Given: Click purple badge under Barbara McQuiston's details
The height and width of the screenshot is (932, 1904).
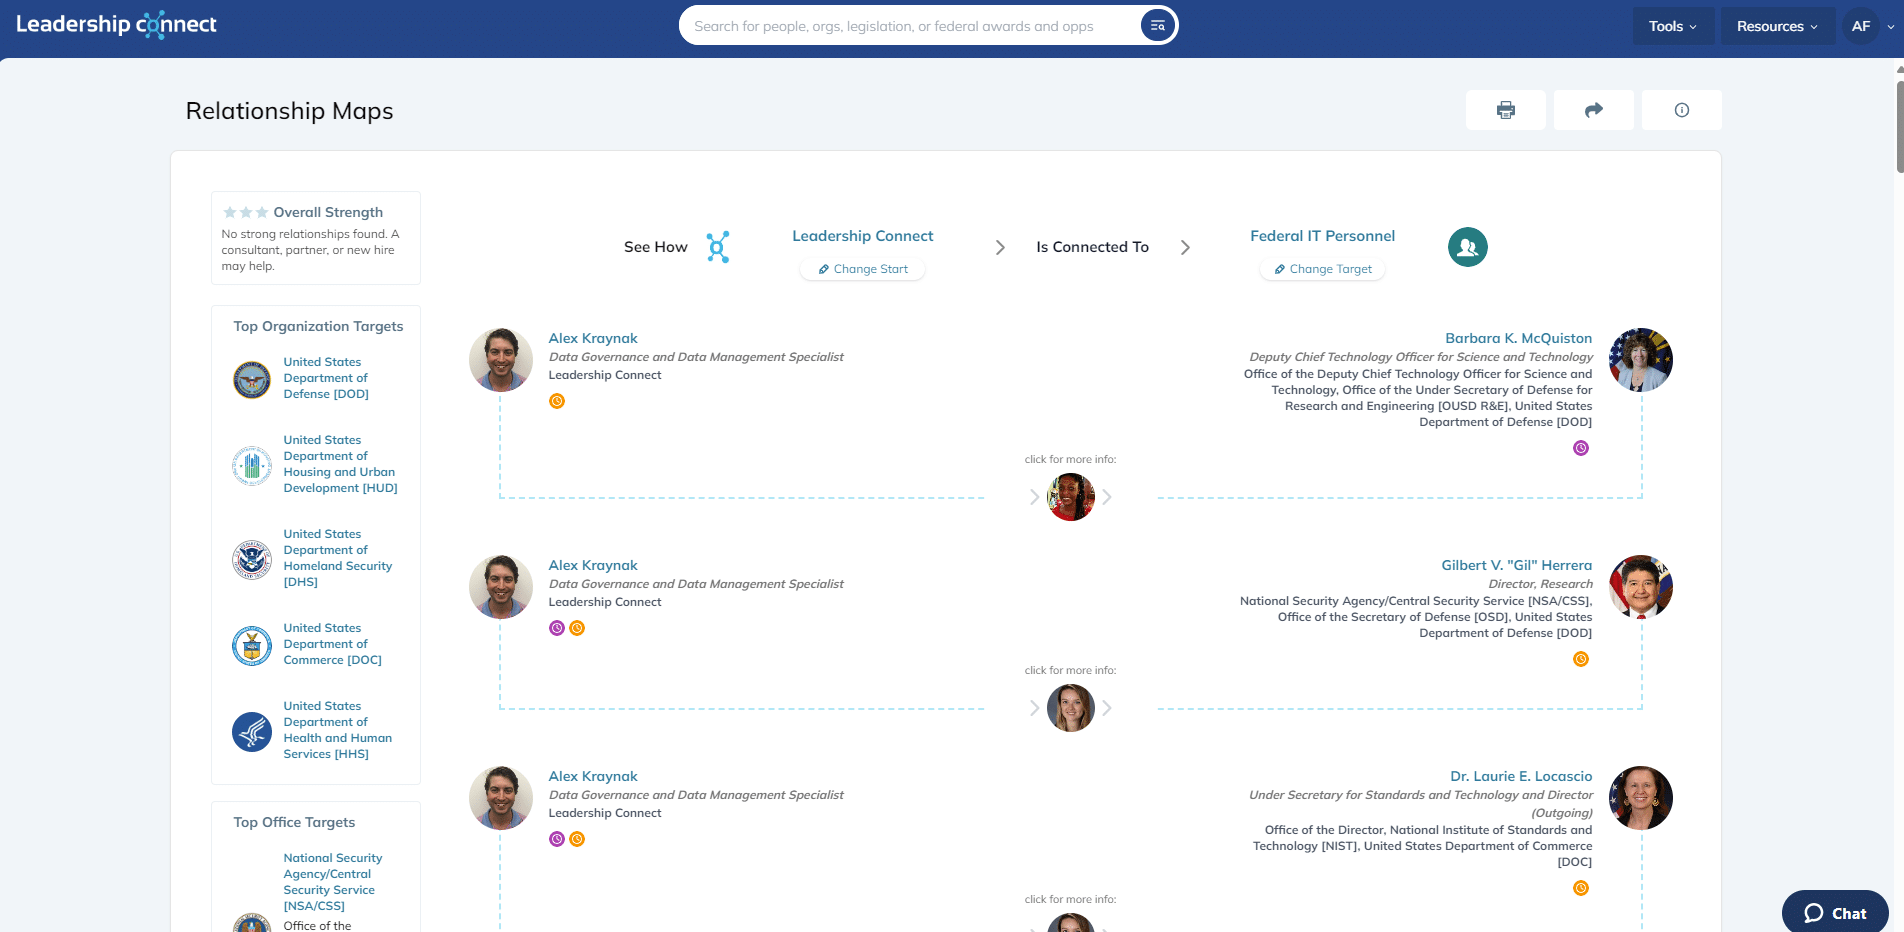Looking at the screenshot, I should [x=1581, y=448].
